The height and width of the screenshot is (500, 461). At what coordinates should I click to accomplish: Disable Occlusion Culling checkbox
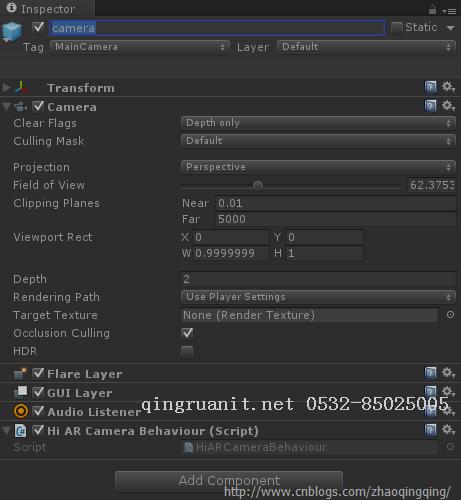tap(187, 333)
